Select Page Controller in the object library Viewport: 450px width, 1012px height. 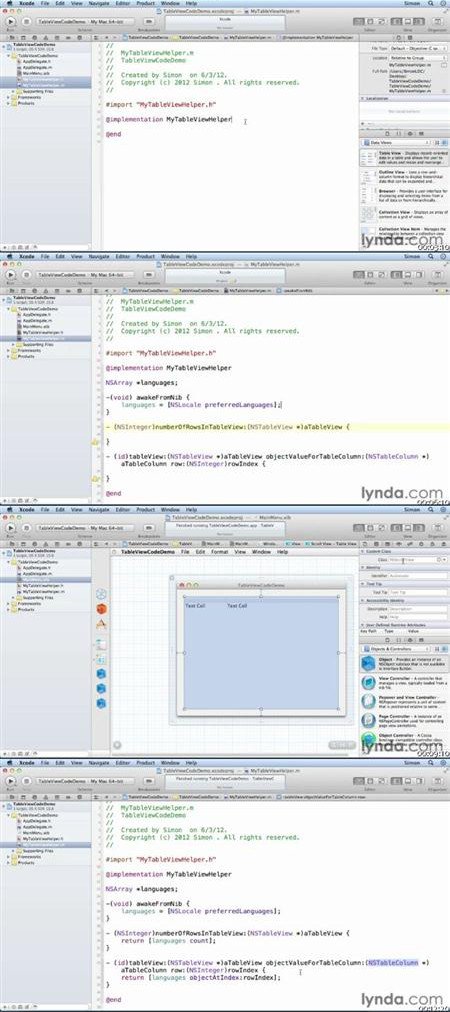[x=404, y=720]
